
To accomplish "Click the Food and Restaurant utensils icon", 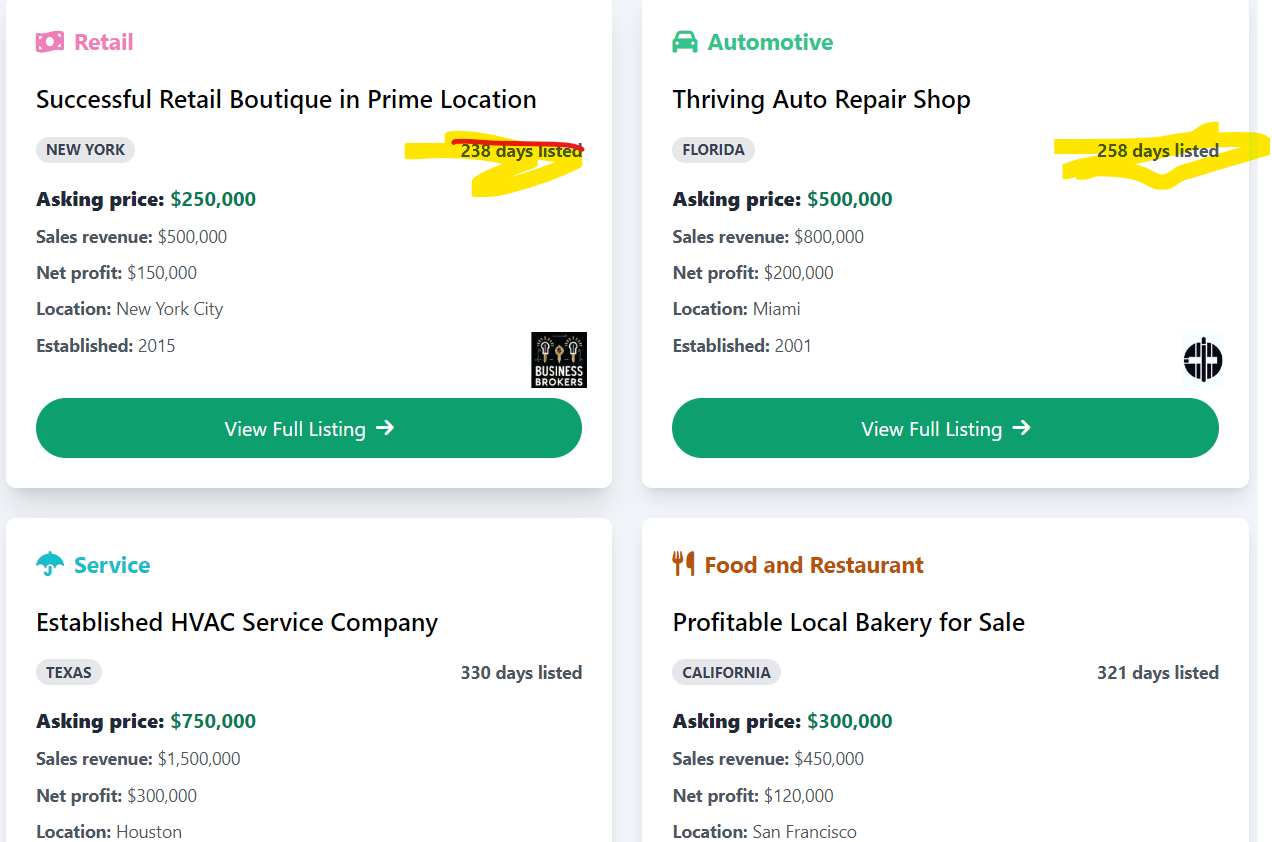I will (684, 564).
